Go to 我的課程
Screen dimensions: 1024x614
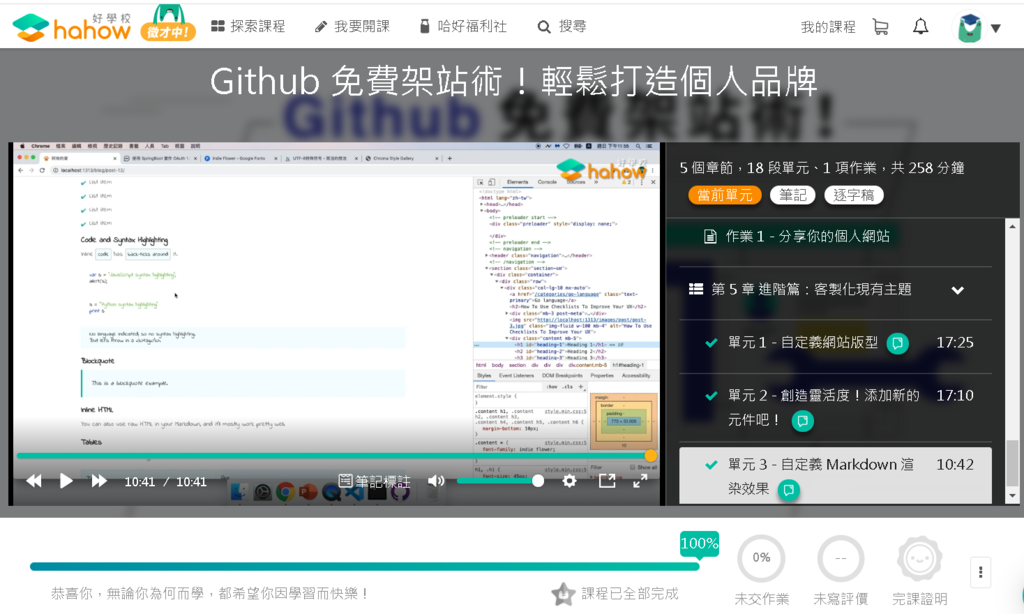[x=828, y=27]
